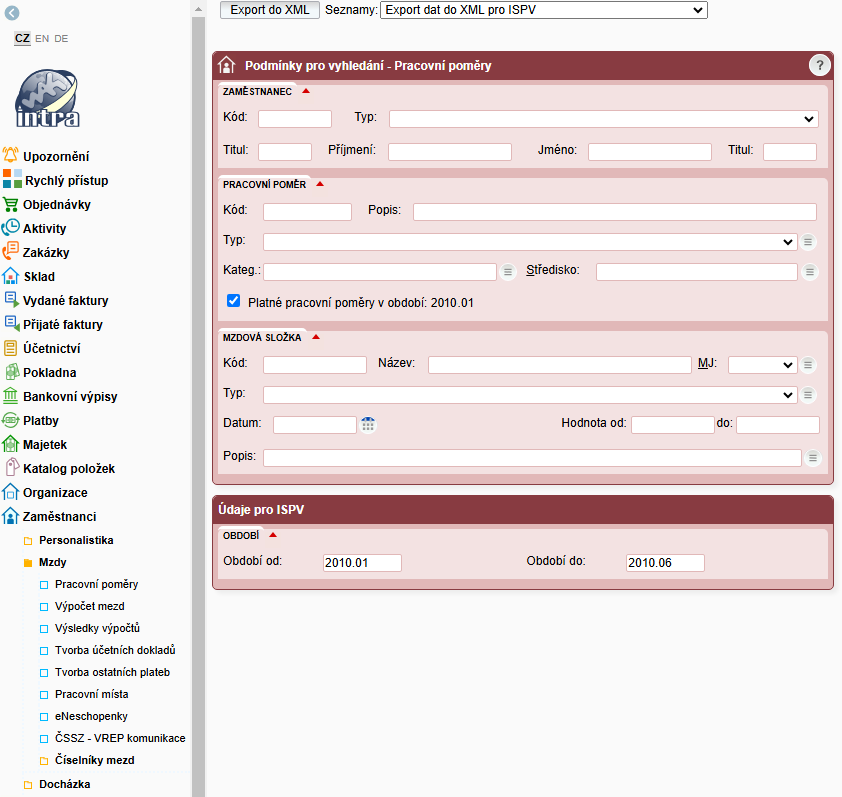
Task: Click the Intra logo
Action: pyautogui.click(x=48, y=99)
